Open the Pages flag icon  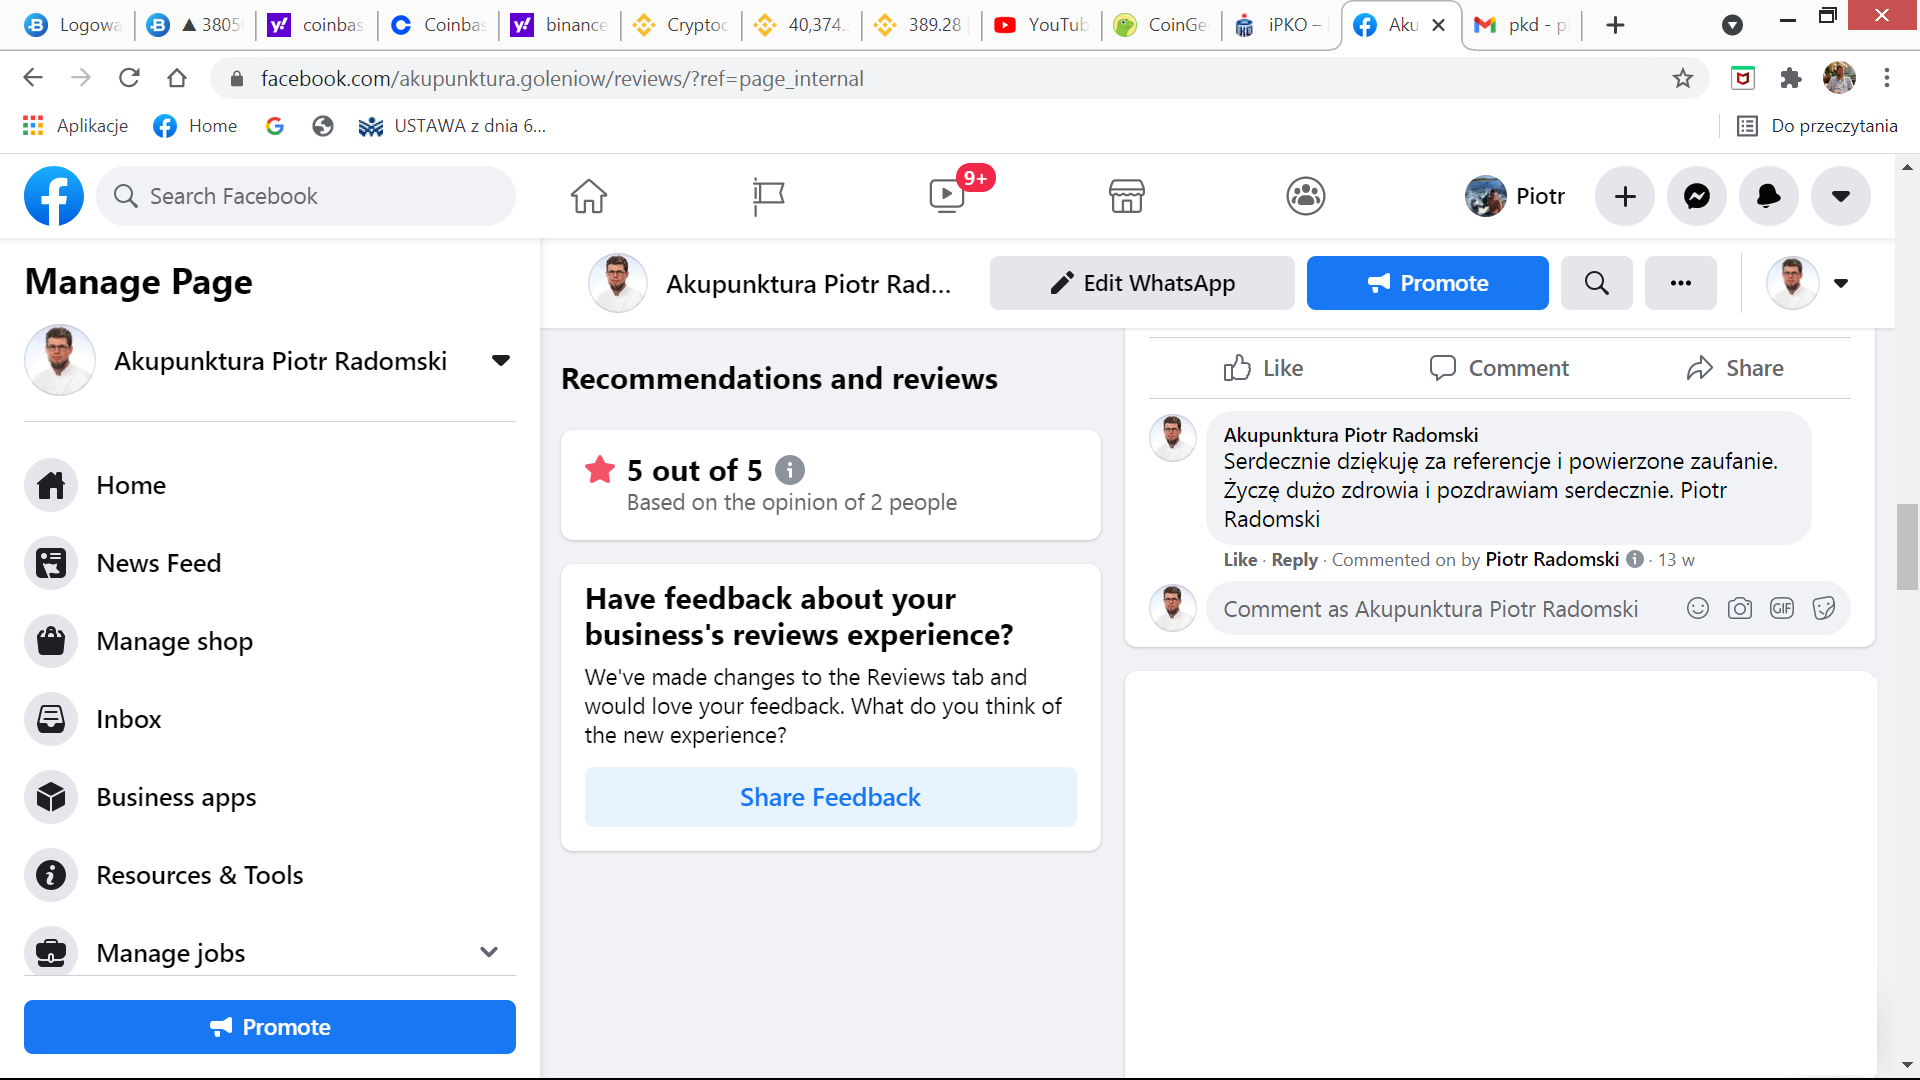(x=768, y=196)
